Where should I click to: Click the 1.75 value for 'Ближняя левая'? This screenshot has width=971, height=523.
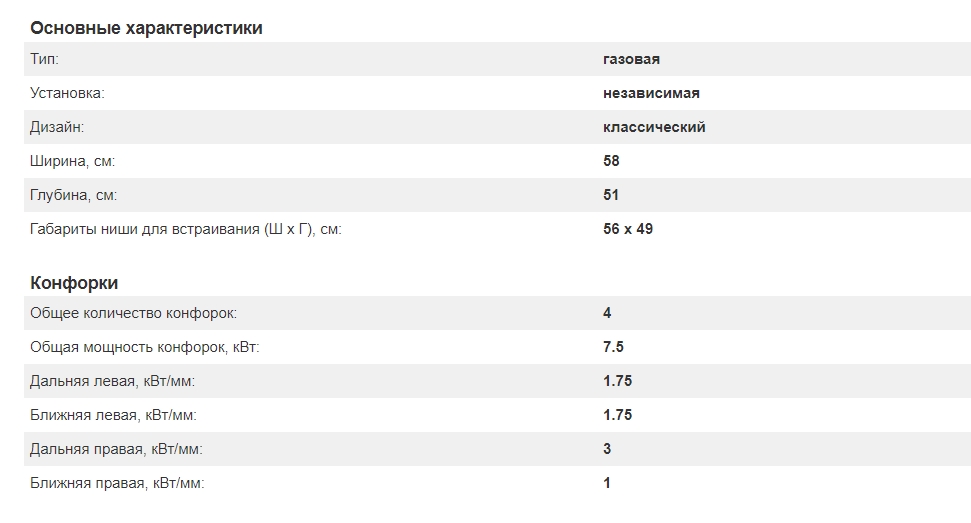tap(617, 415)
